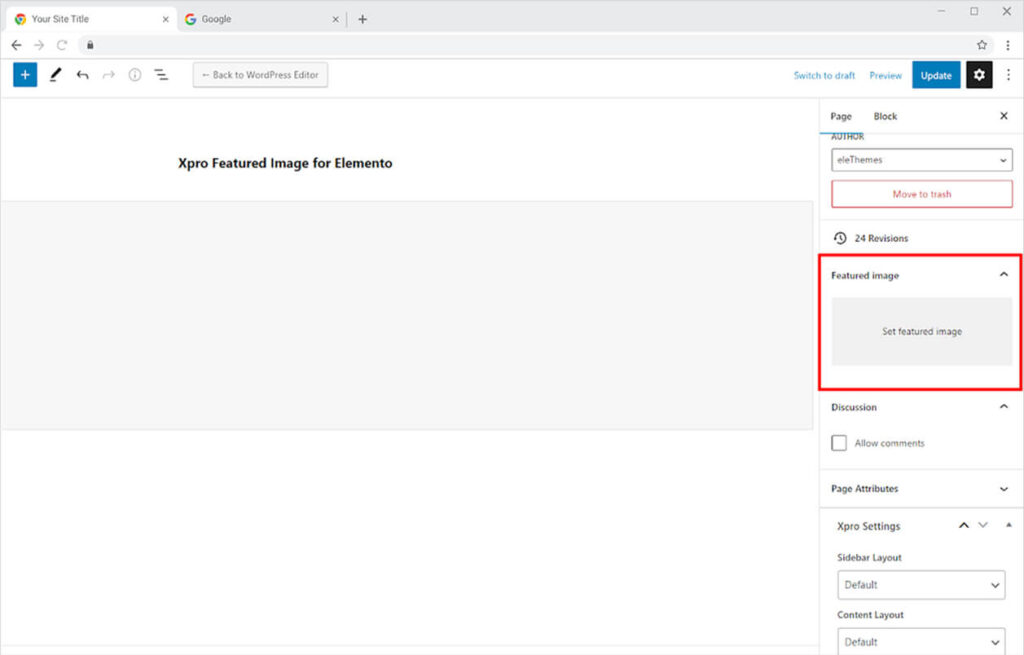The image size is (1024, 655).
Task: Open the document info Details icon
Action: (135, 75)
